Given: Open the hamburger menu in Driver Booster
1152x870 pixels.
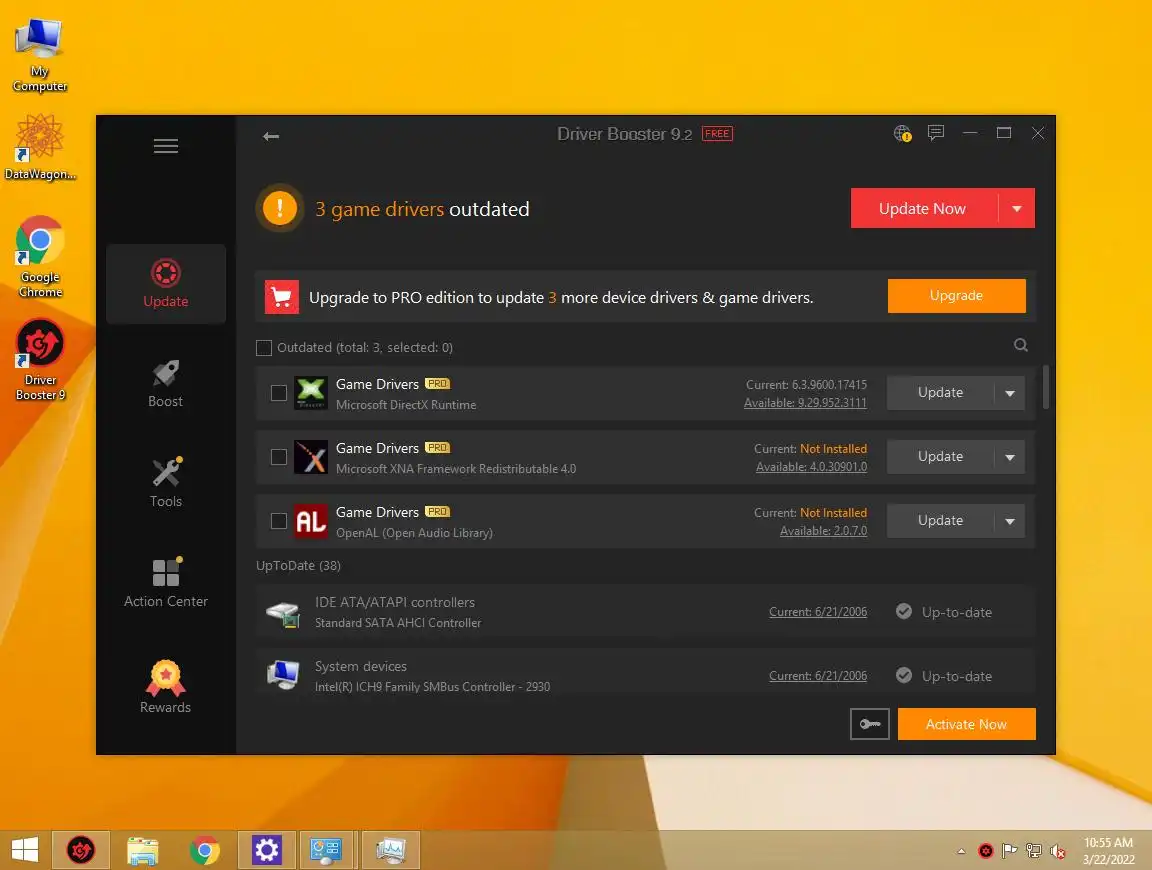Looking at the screenshot, I should [x=165, y=145].
